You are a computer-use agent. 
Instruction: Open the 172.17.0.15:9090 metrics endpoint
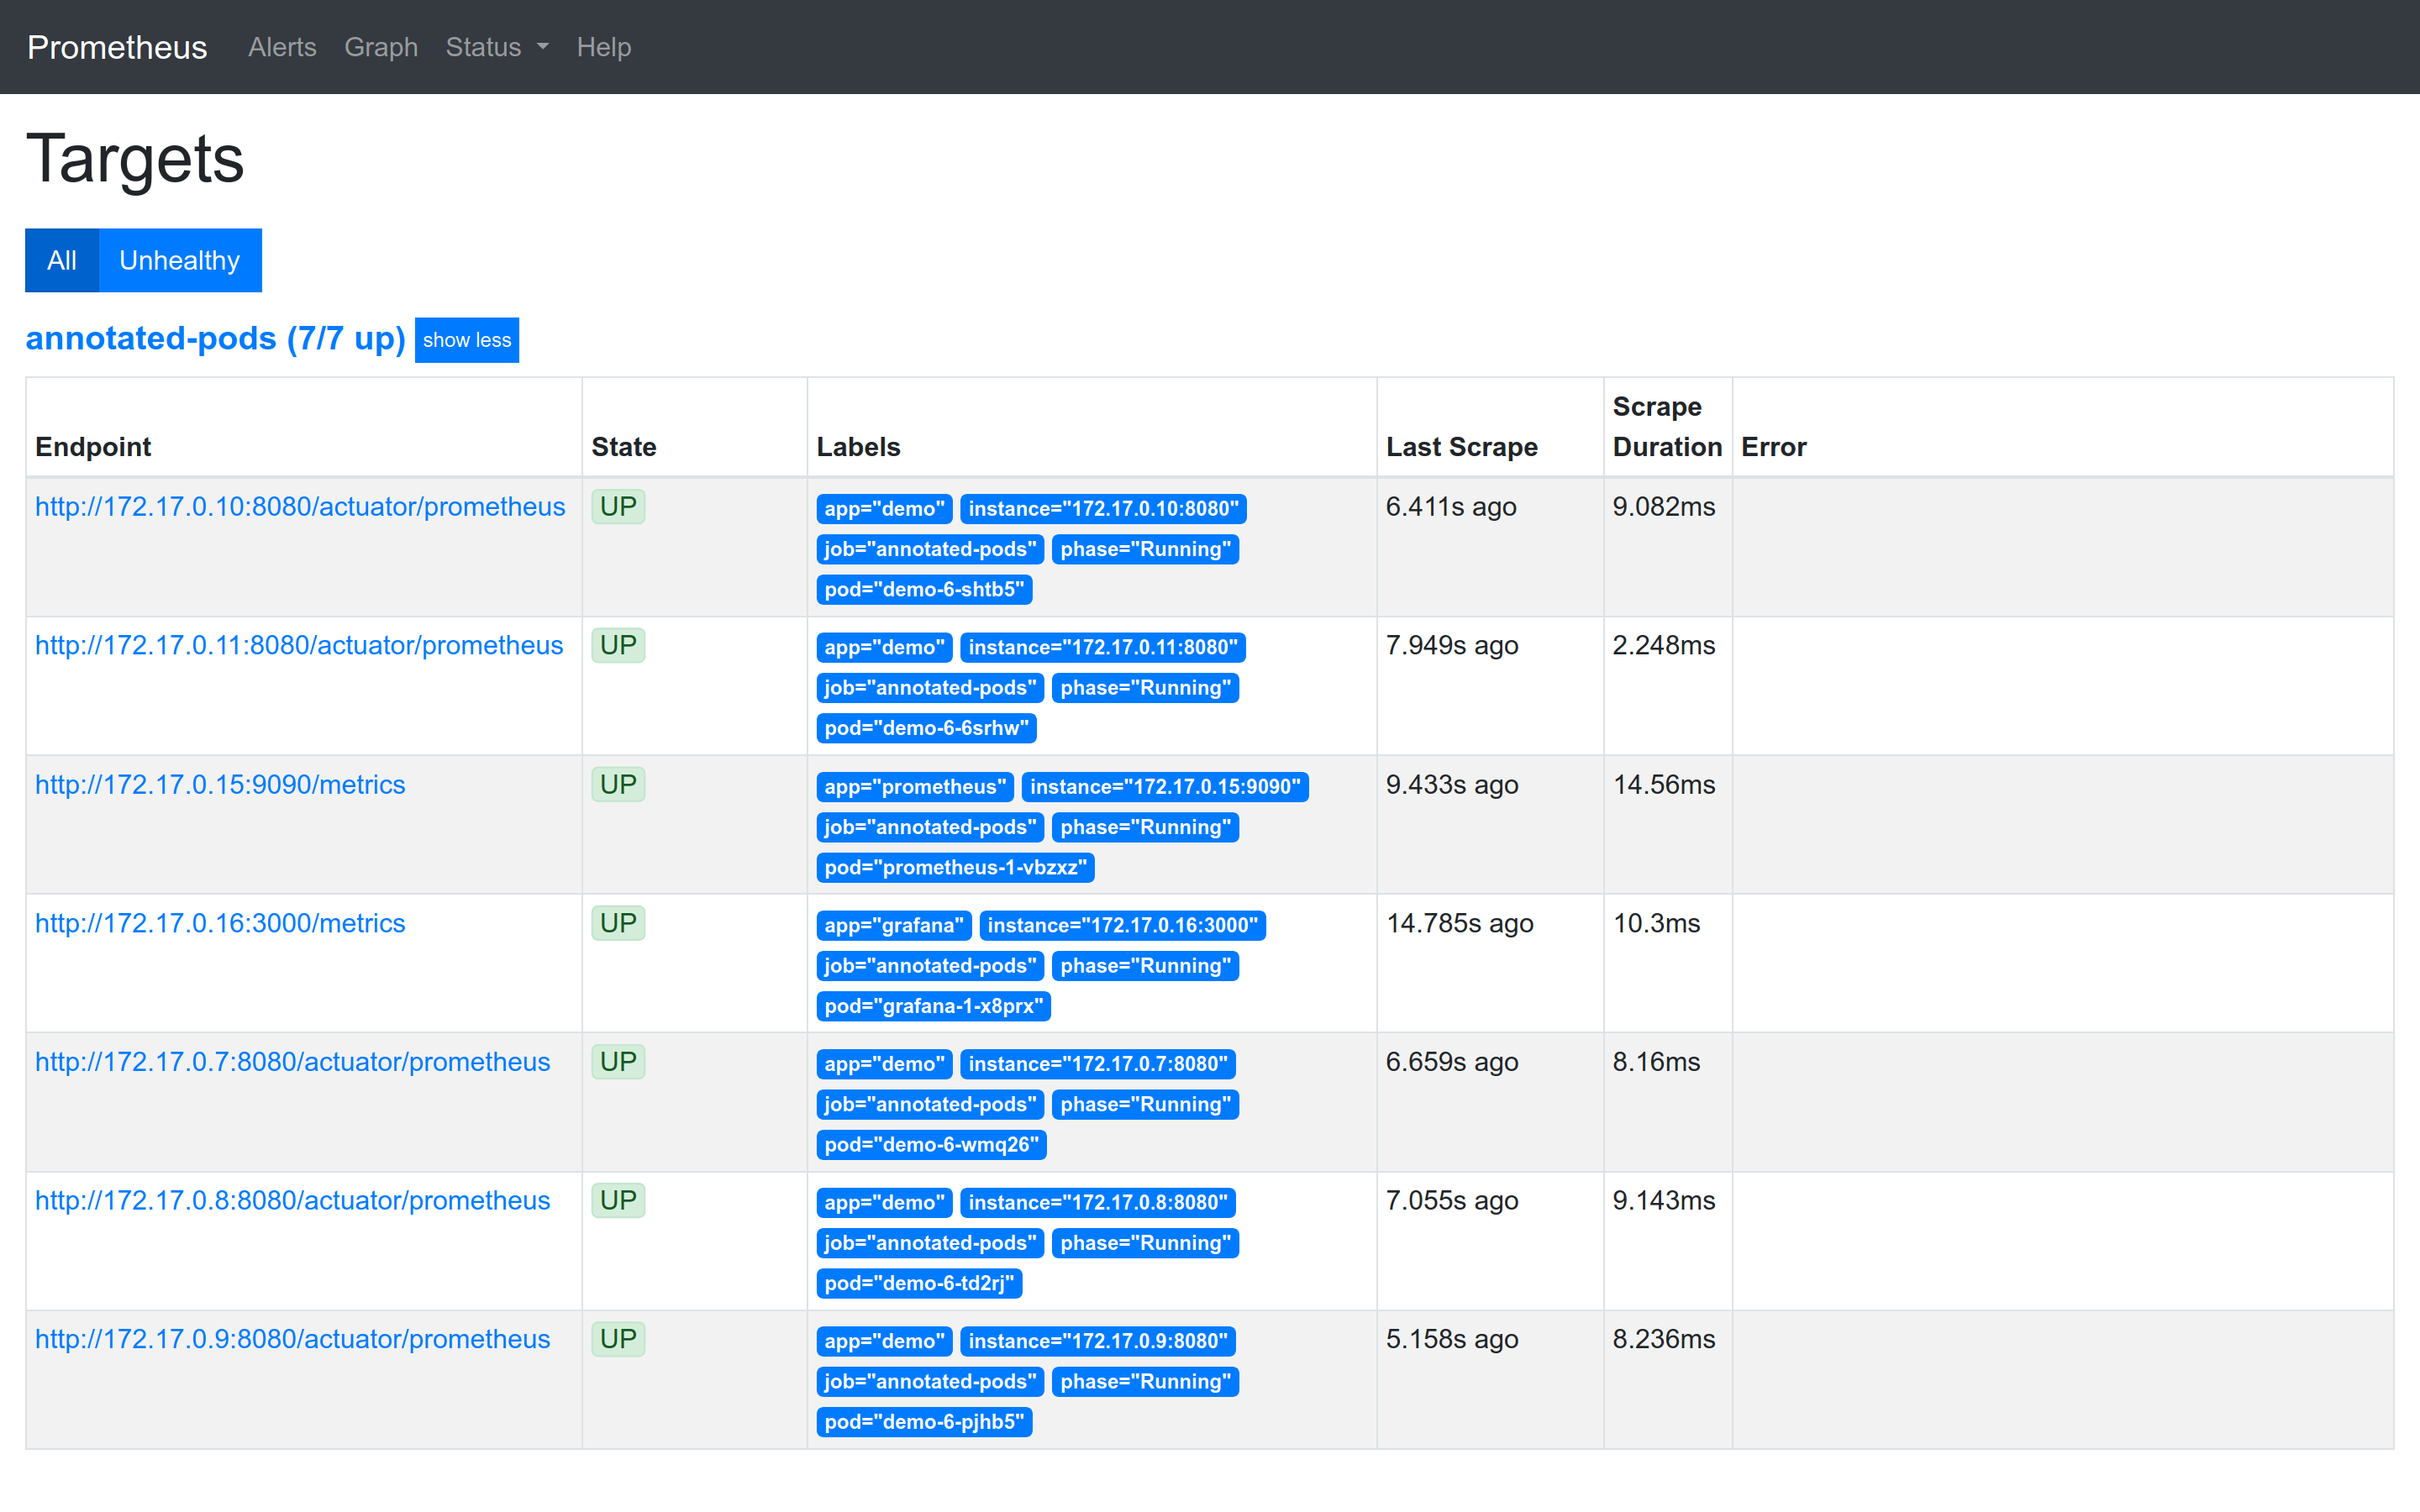pos(220,785)
